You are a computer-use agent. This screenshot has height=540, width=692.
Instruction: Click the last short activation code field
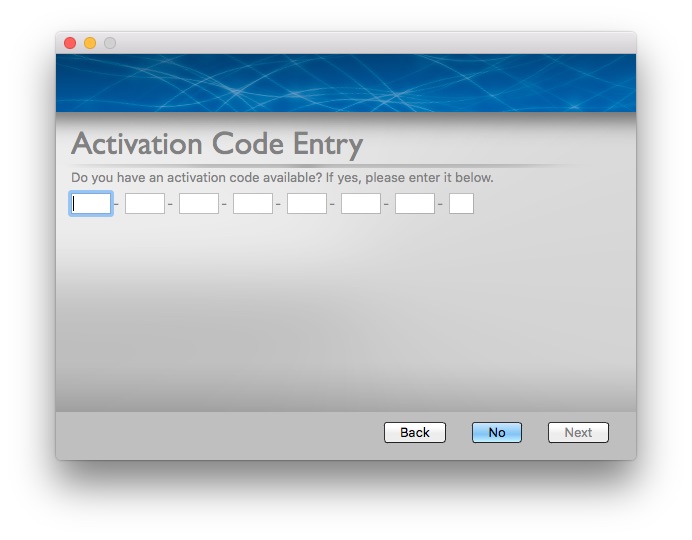click(461, 203)
